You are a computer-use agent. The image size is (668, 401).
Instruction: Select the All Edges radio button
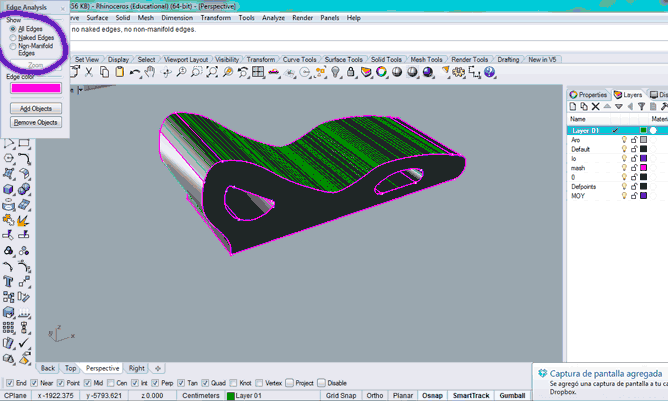pyautogui.click(x=13, y=29)
